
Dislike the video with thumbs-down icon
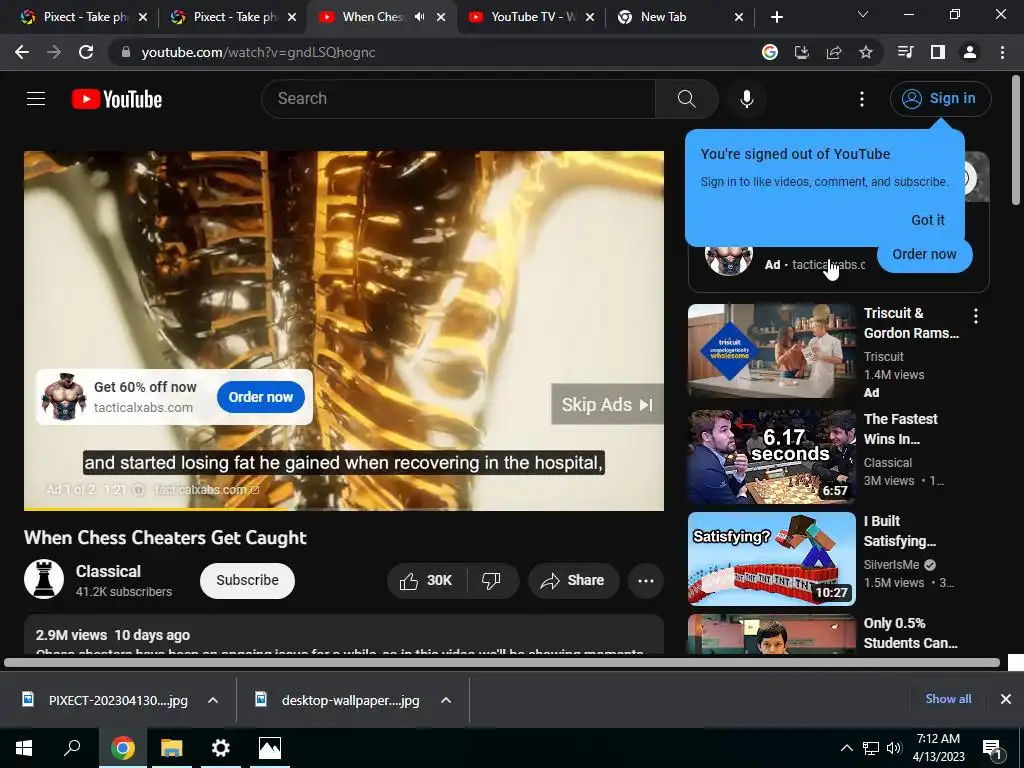[x=491, y=581]
